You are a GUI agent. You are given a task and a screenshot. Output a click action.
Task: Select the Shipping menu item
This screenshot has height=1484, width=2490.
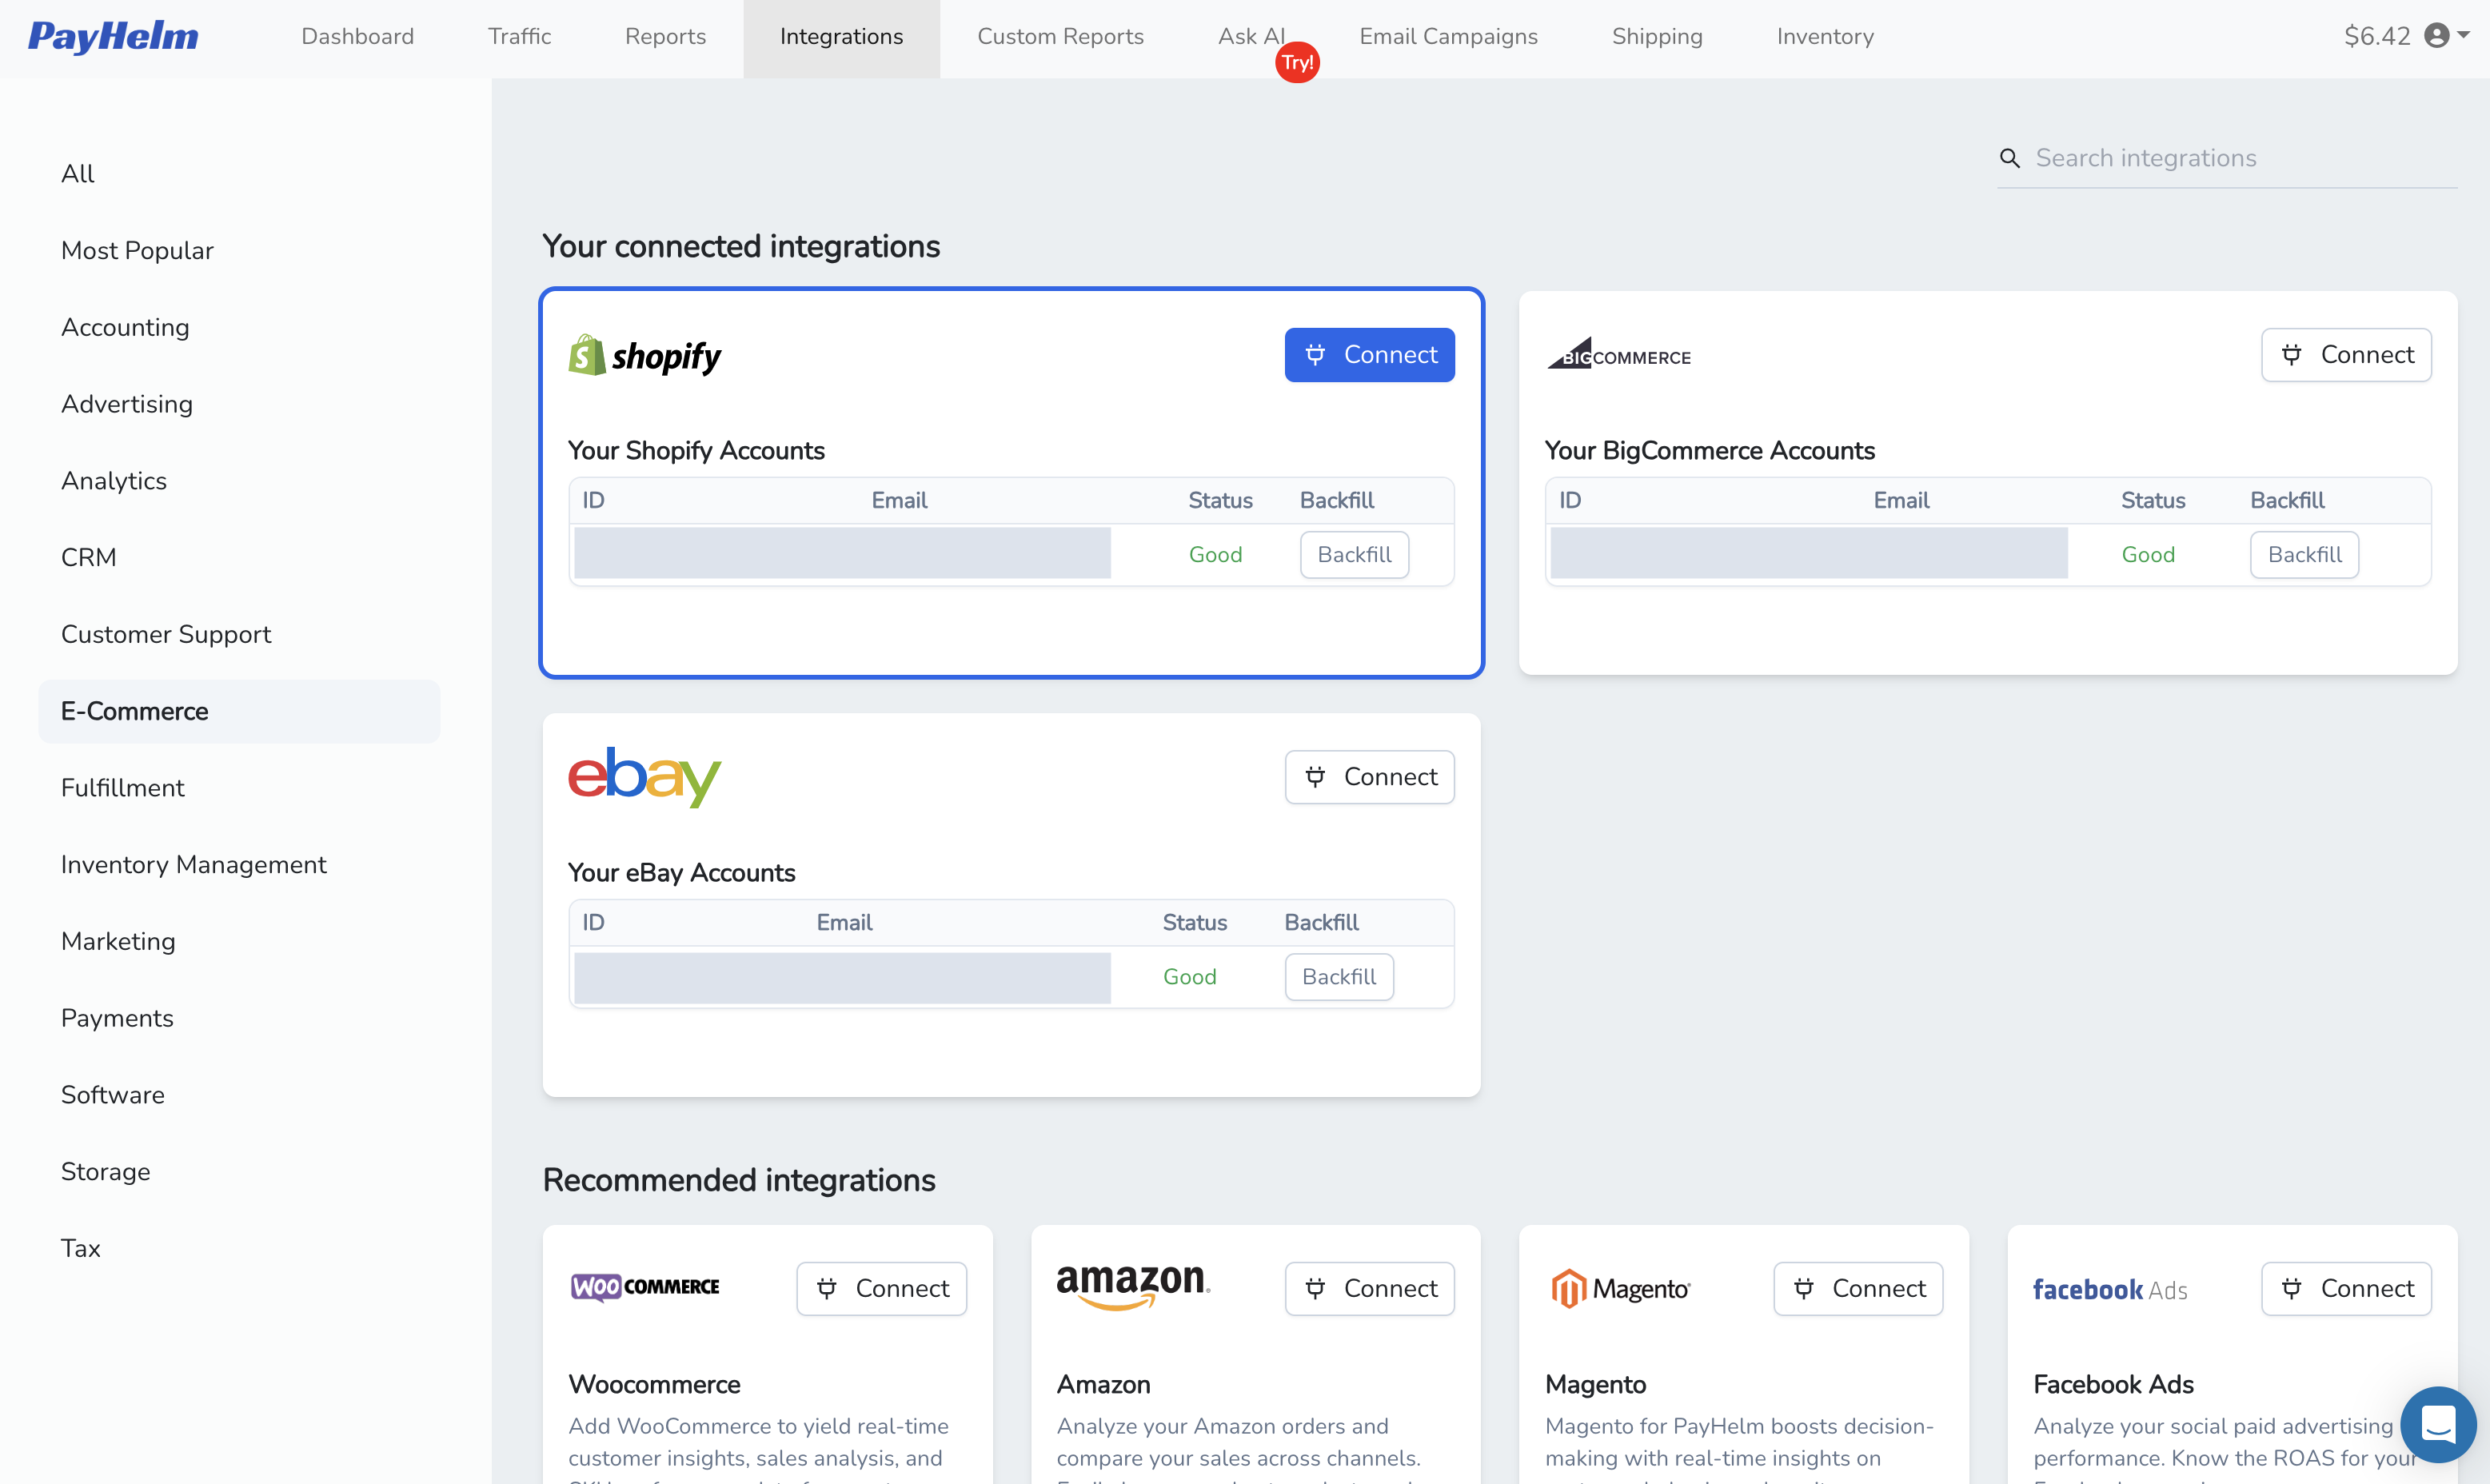[1656, 37]
